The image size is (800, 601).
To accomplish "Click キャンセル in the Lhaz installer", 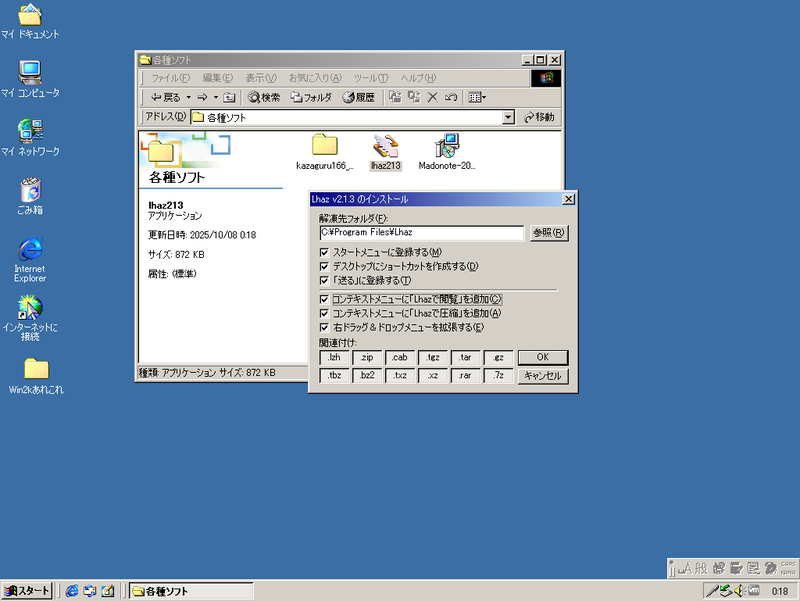I will pos(543,376).
